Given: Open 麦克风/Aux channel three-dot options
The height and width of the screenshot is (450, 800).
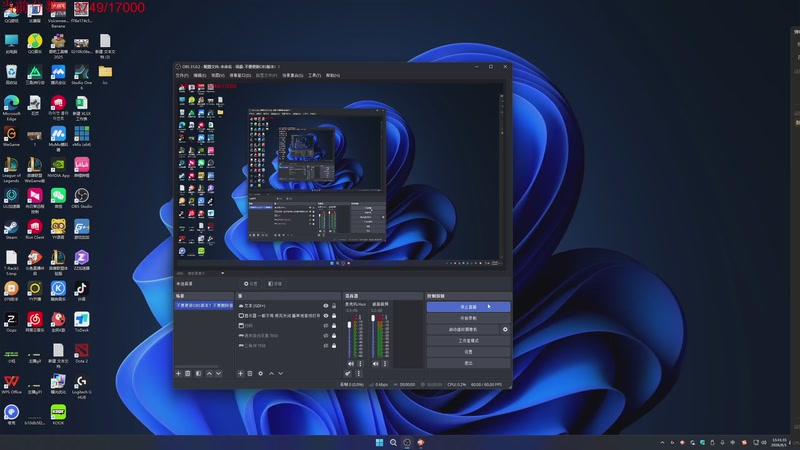Looking at the screenshot, I should click(x=360, y=364).
